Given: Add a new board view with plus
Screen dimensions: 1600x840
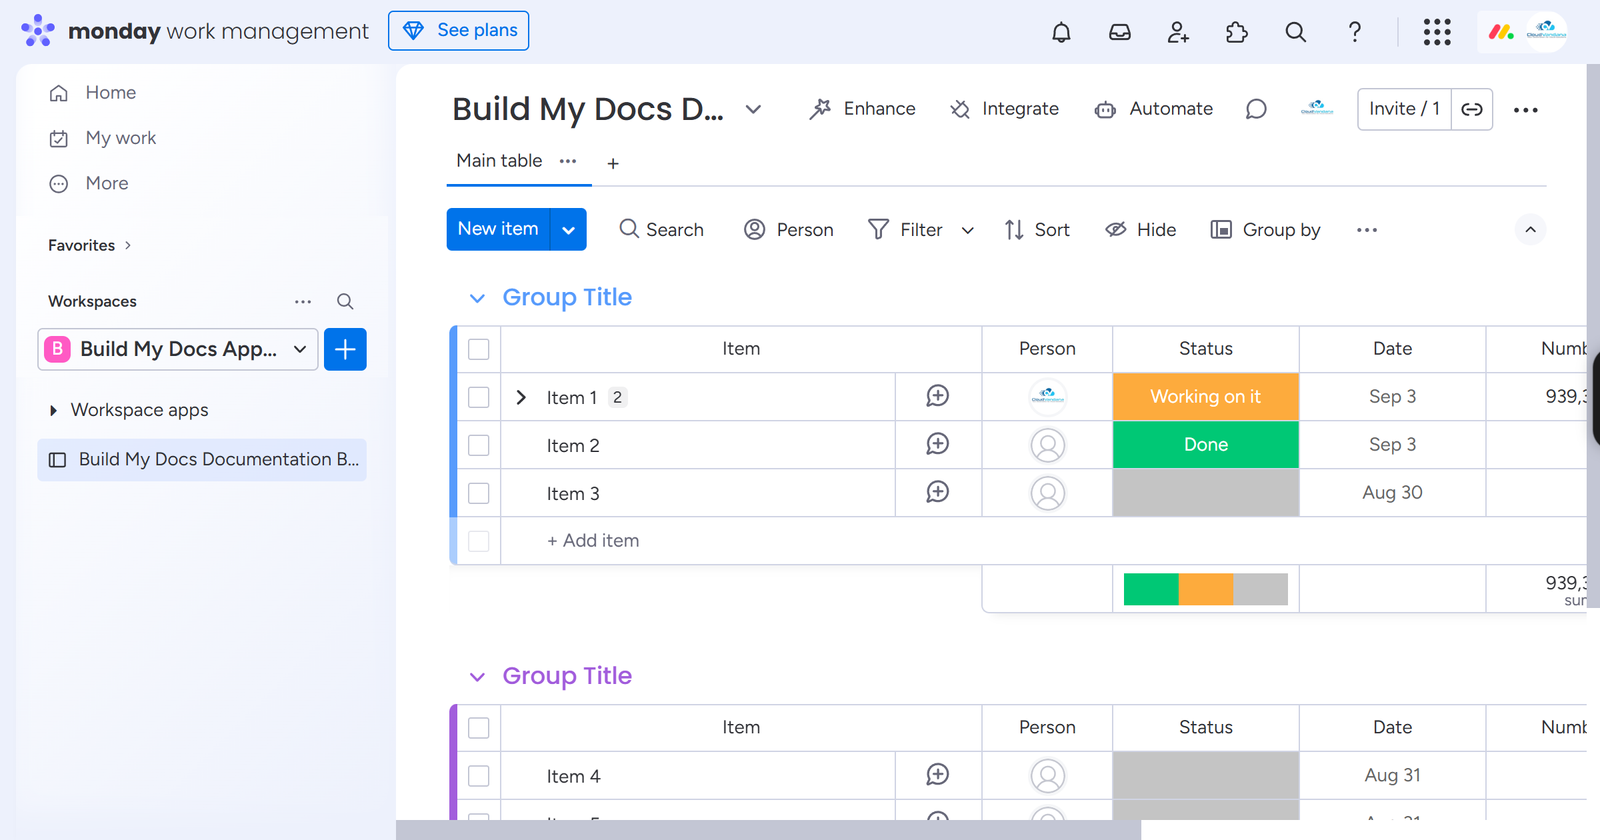Looking at the screenshot, I should pyautogui.click(x=613, y=163).
